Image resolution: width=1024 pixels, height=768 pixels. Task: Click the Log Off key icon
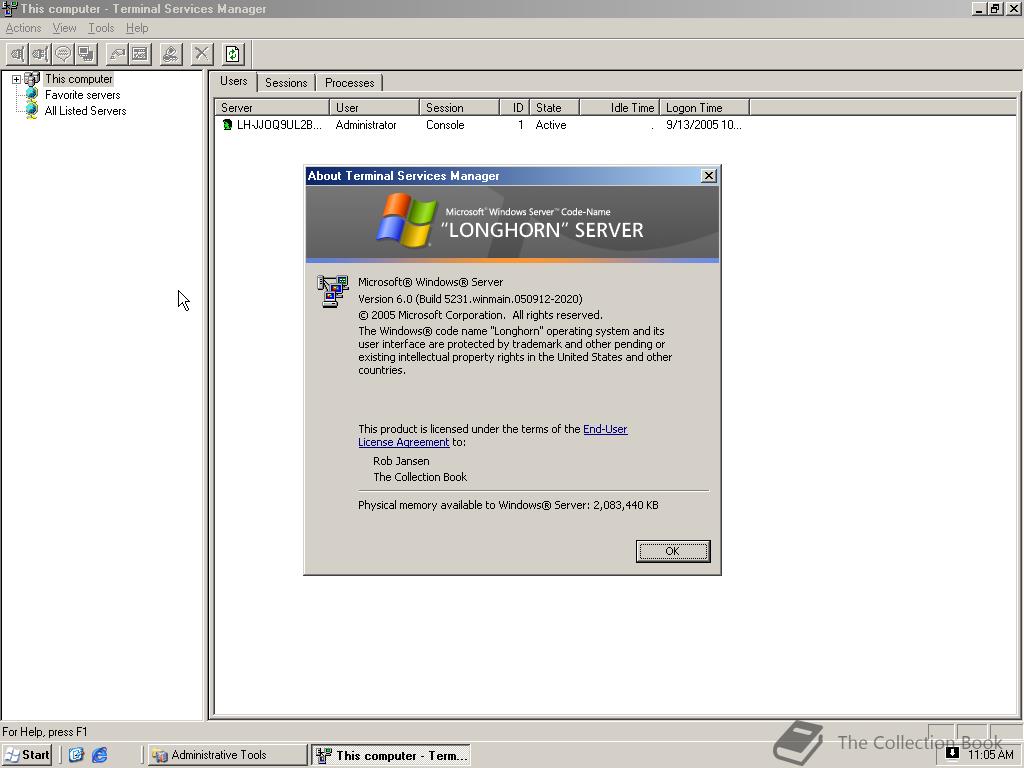[170, 54]
